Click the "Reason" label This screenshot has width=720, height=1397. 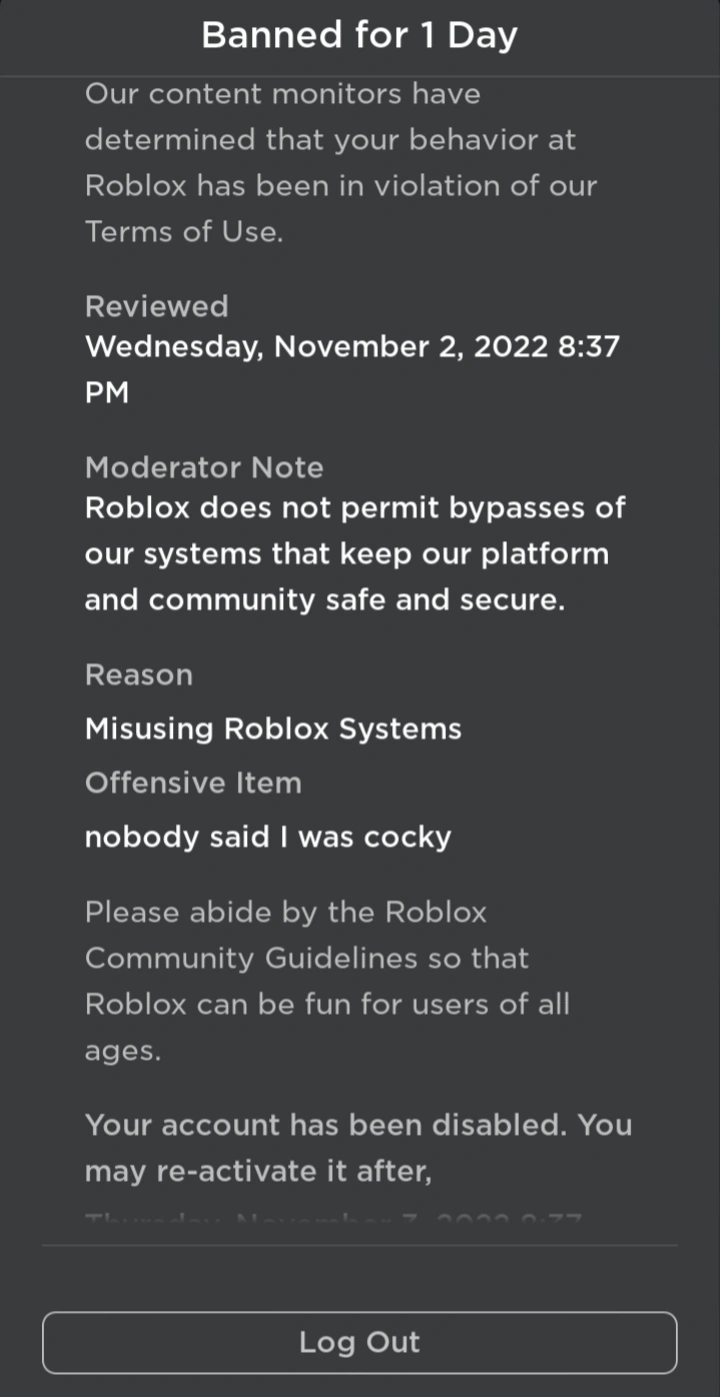(x=138, y=675)
